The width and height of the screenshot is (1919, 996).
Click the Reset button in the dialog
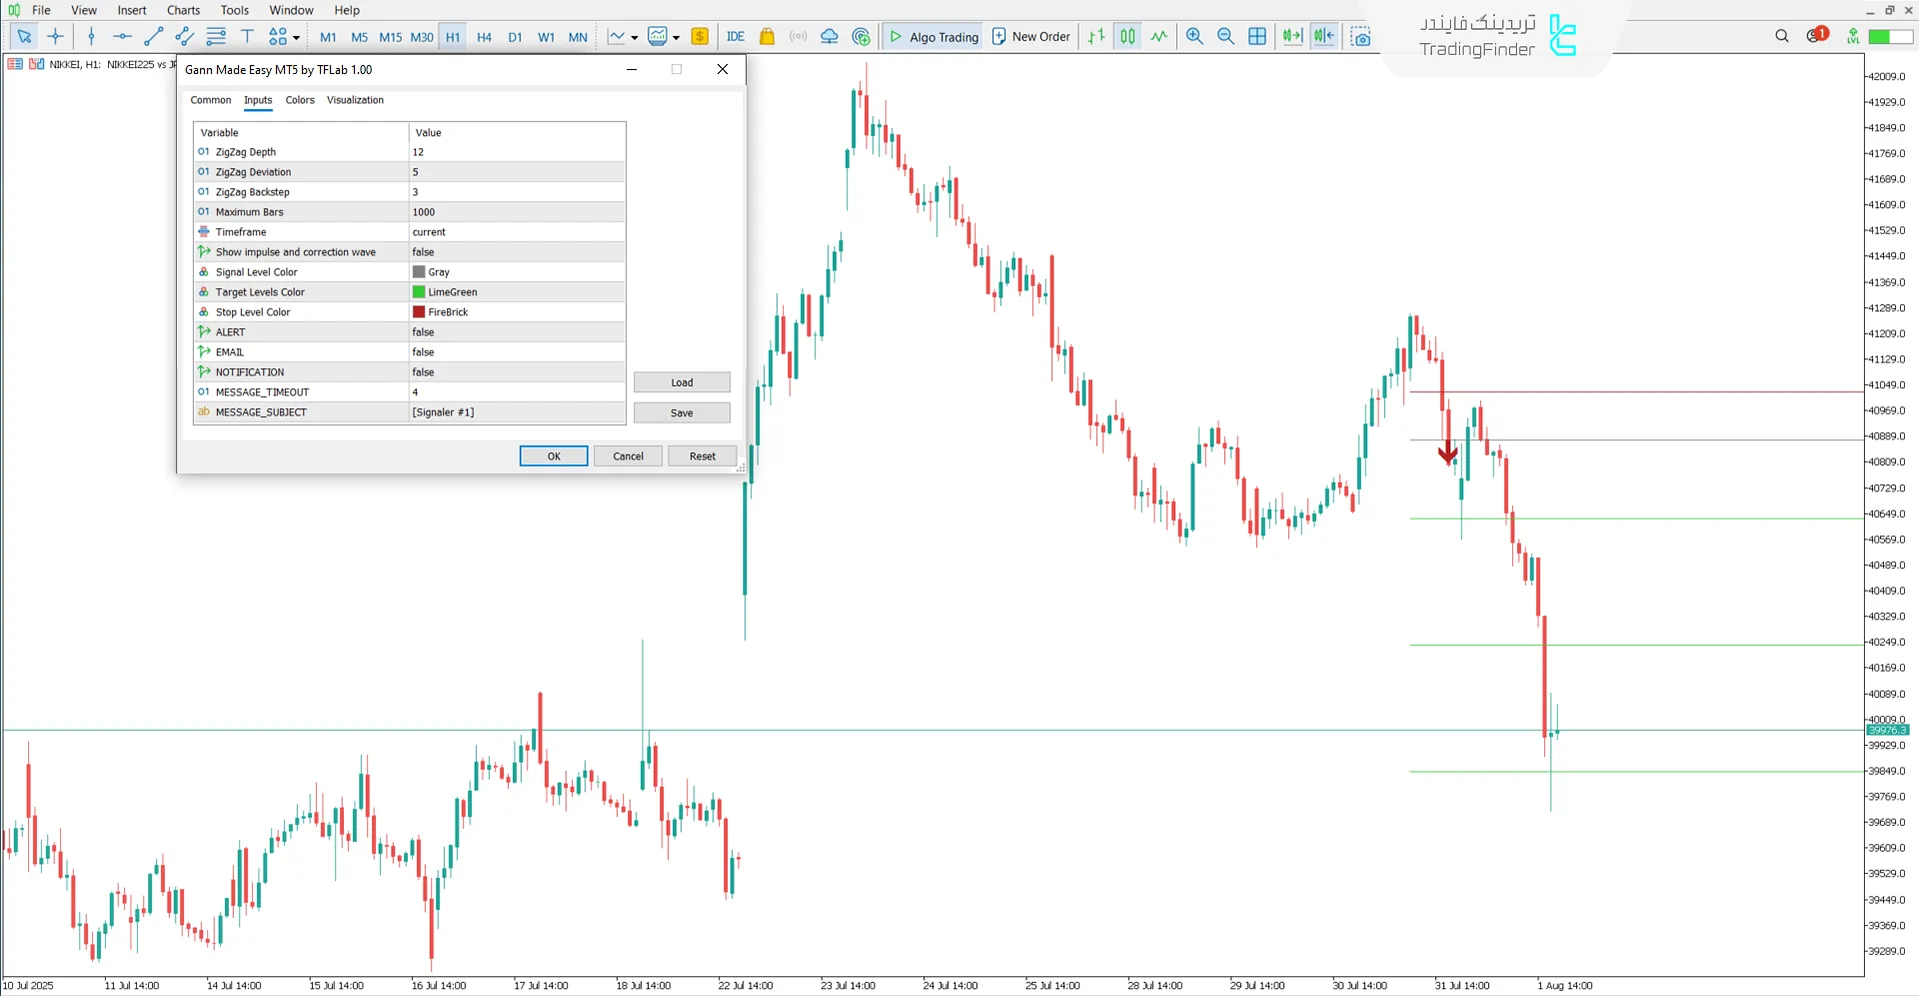[702, 455]
